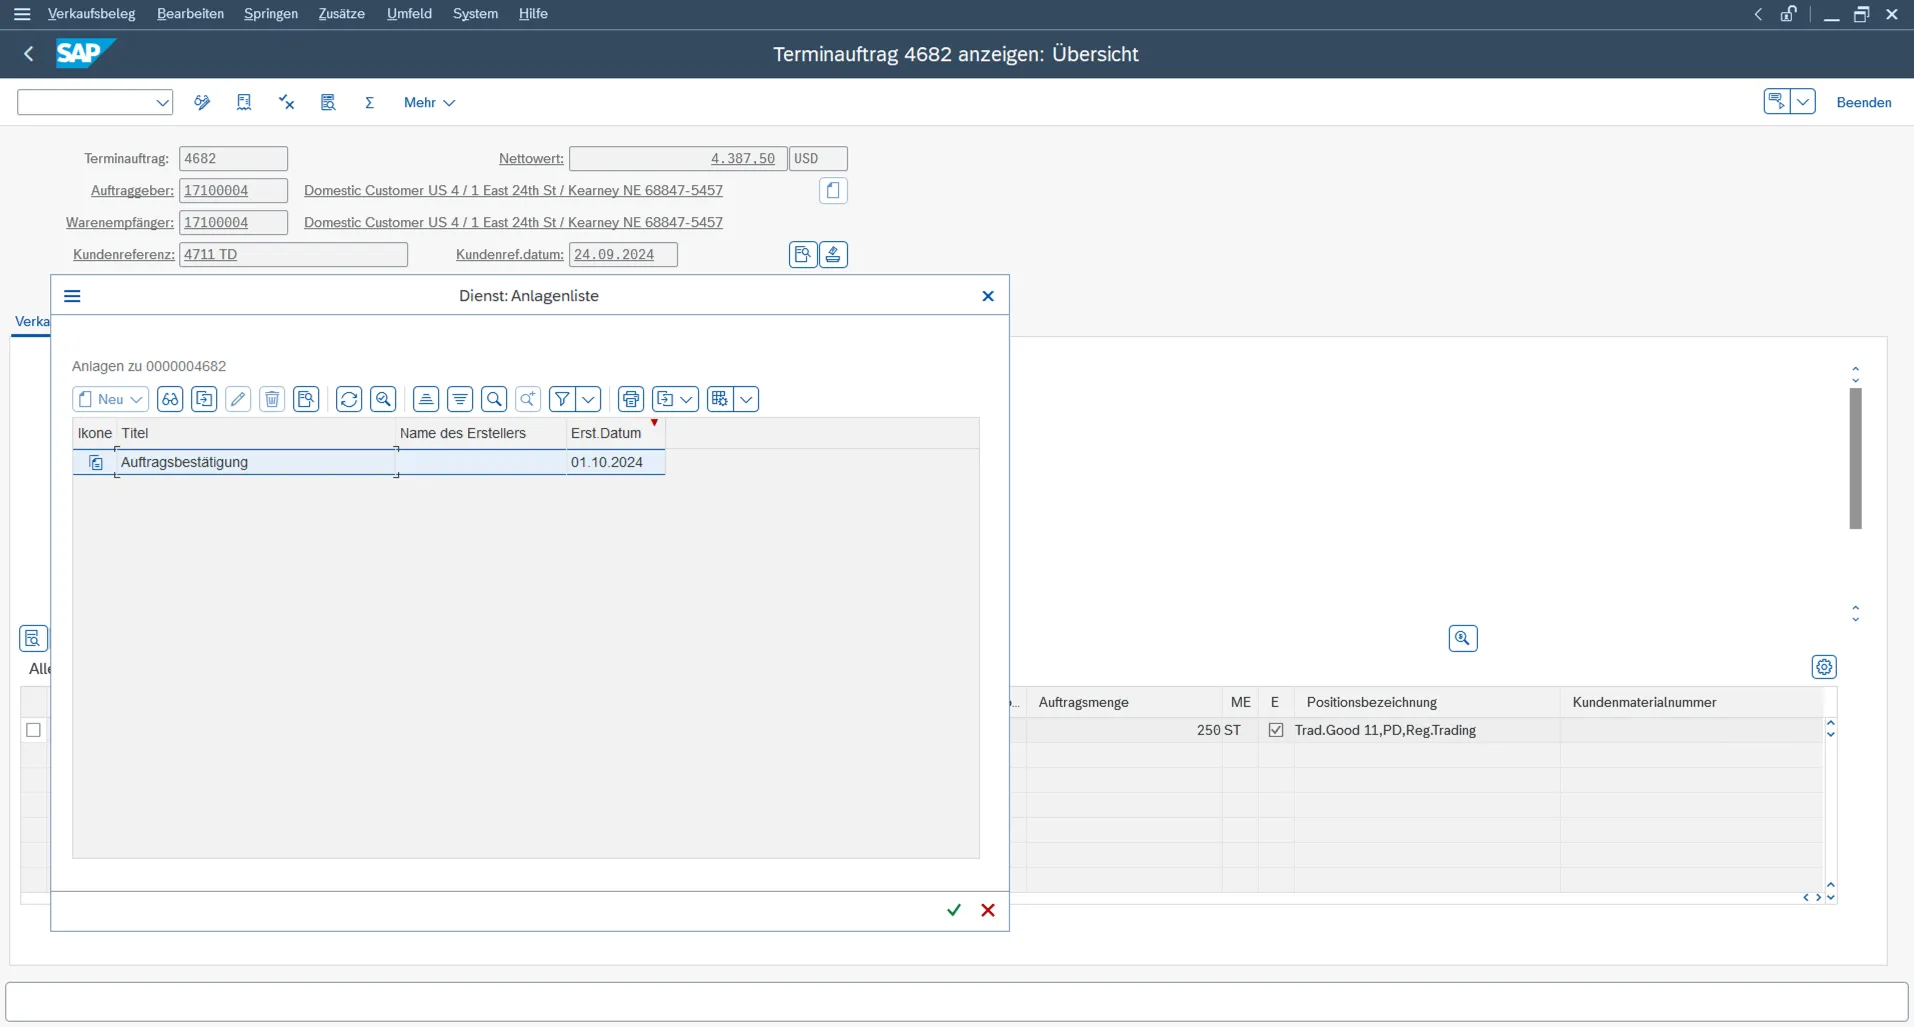The width and height of the screenshot is (1914, 1027).
Task: Click the object services icon top right
Action: (x=1777, y=102)
